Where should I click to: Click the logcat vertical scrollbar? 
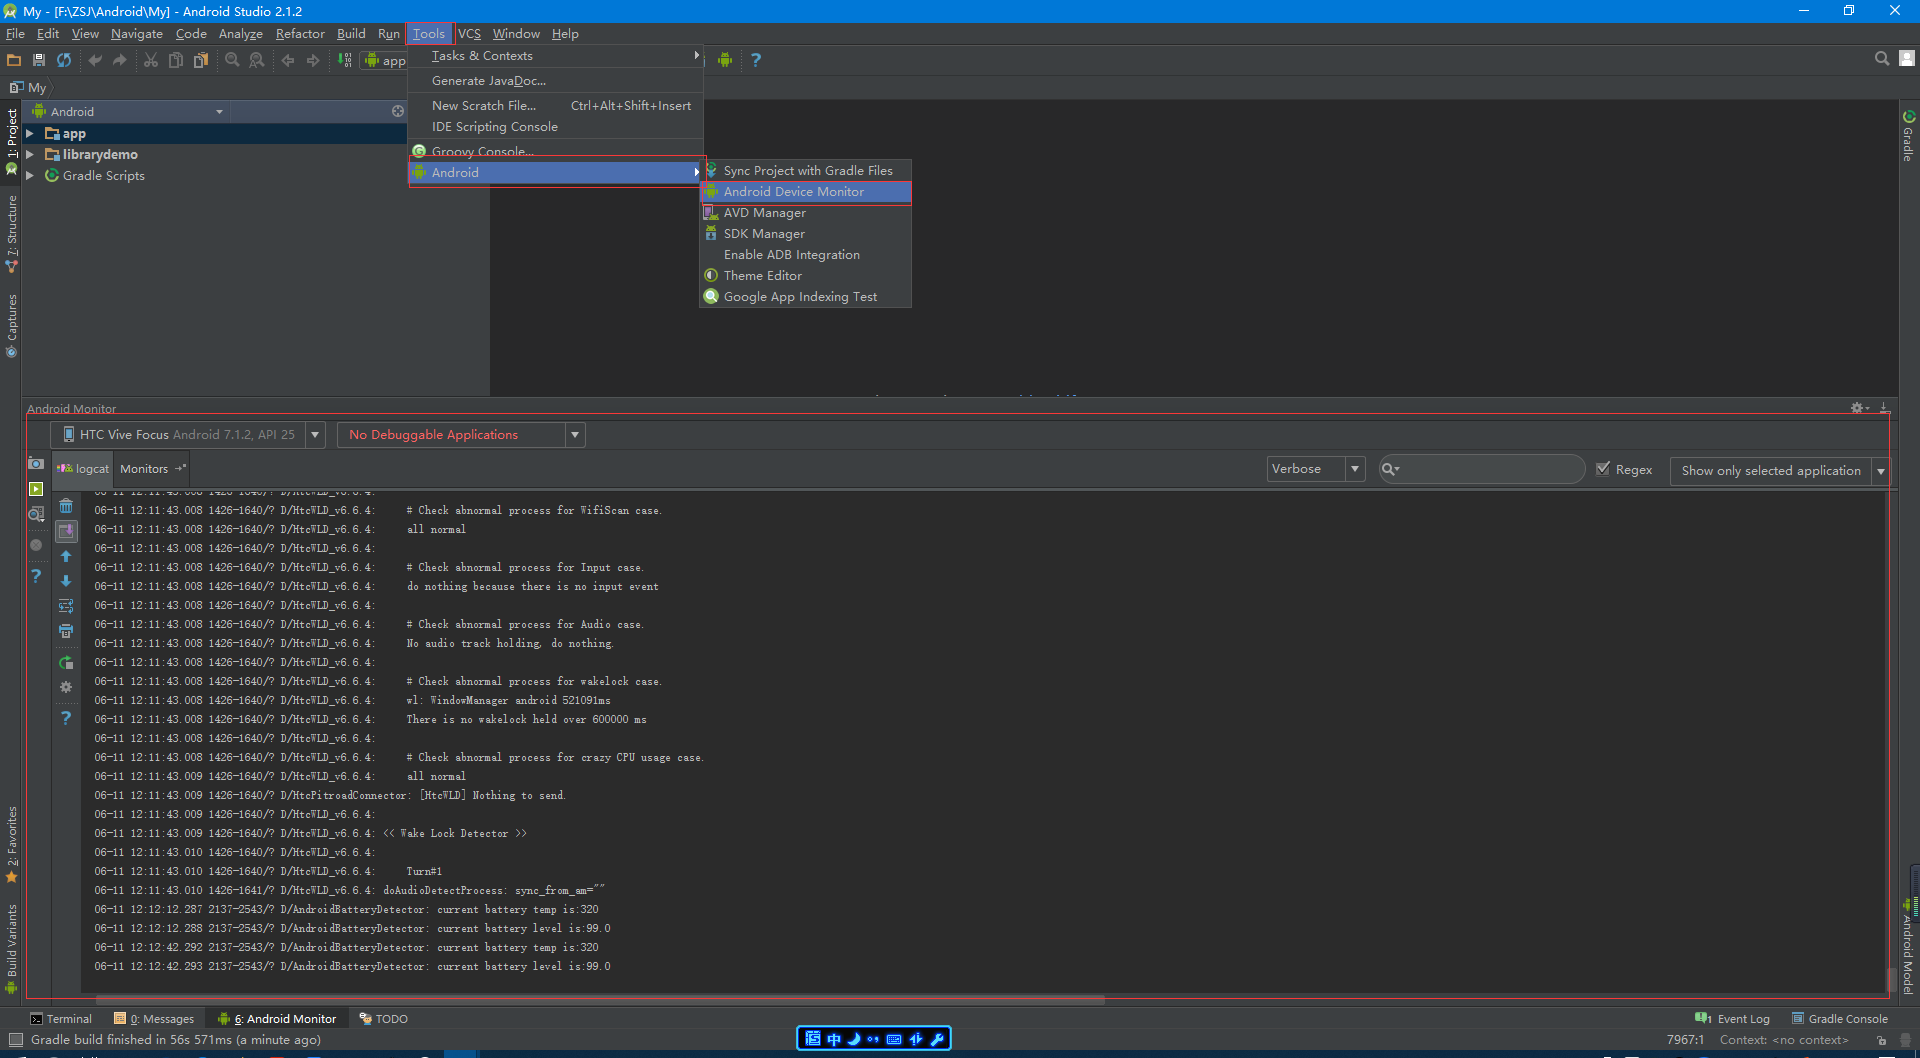tap(1891, 980)
